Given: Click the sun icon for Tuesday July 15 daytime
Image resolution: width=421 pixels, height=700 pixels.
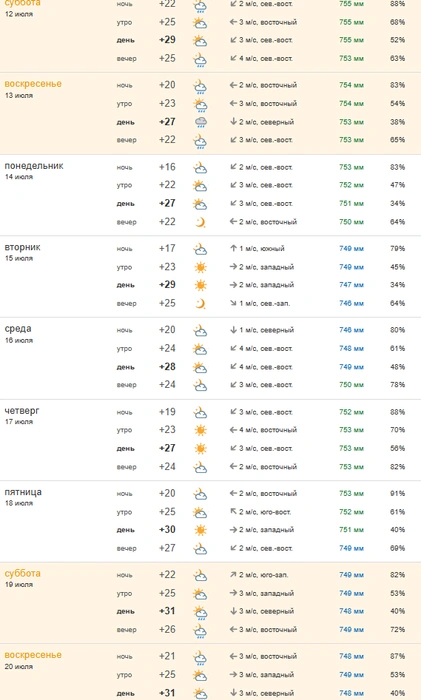Looking at the screenshot, I should (200, 285).
